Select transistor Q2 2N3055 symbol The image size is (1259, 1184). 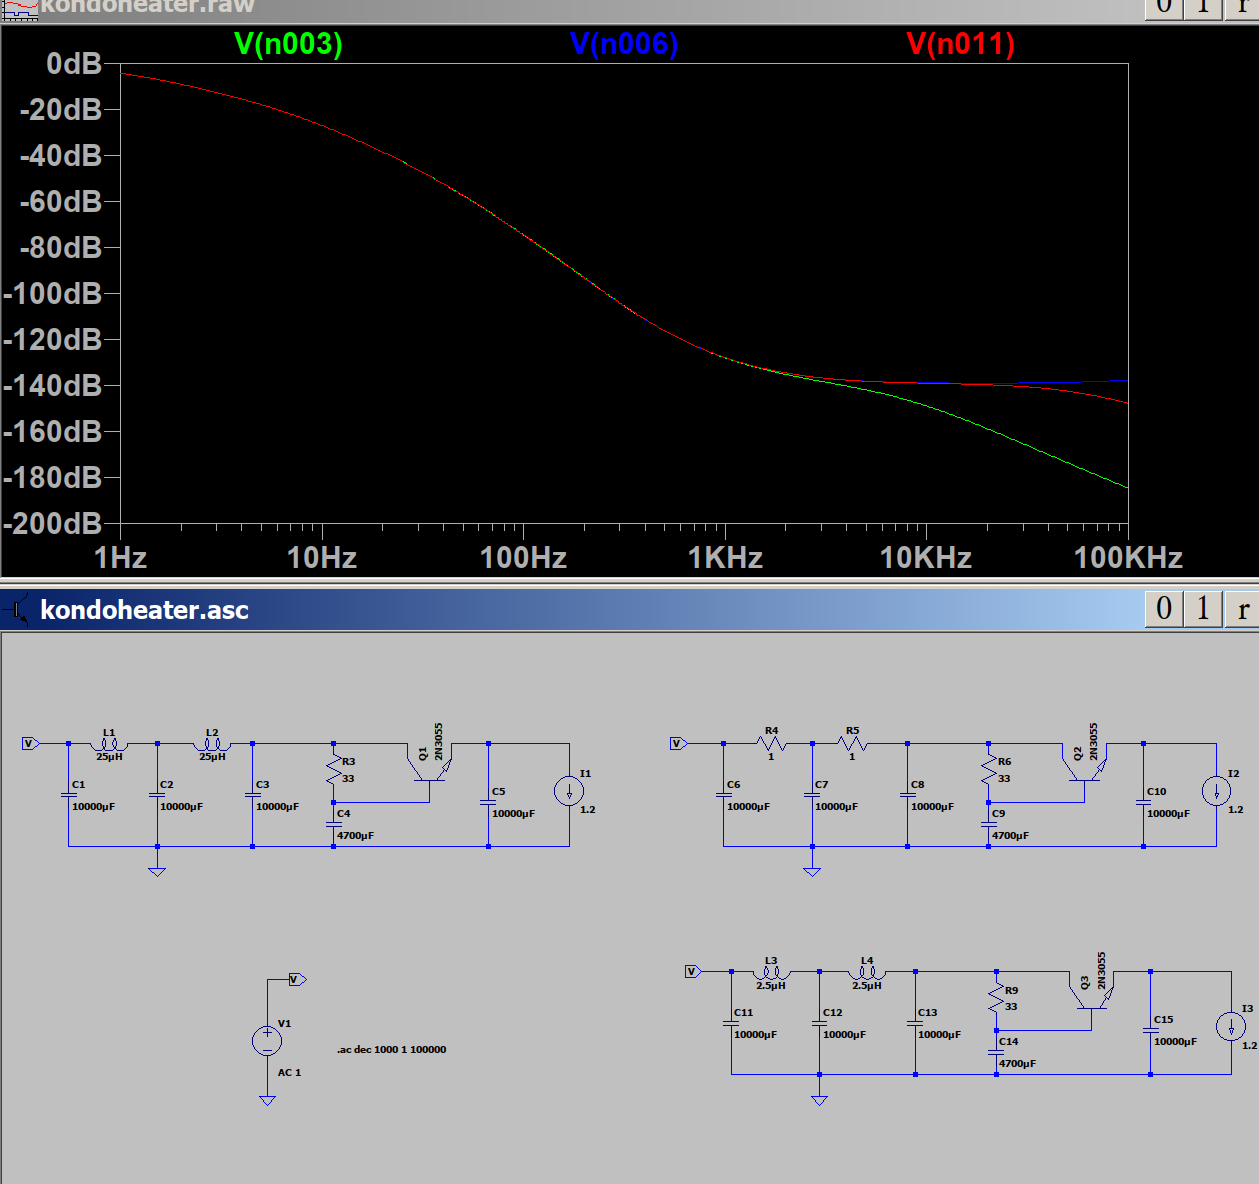[1085, 764]
